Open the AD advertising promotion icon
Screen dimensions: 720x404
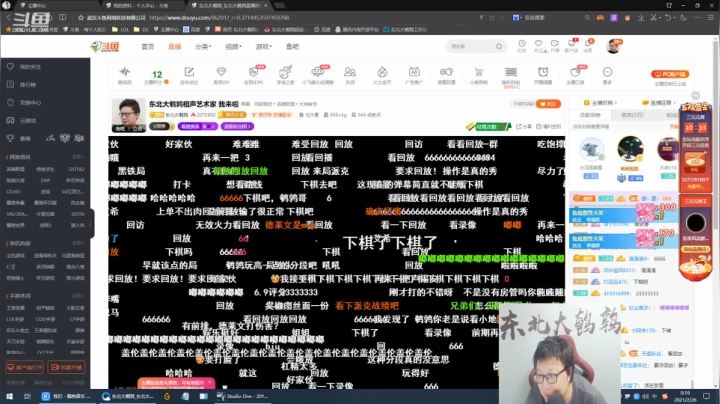(414, 72)
